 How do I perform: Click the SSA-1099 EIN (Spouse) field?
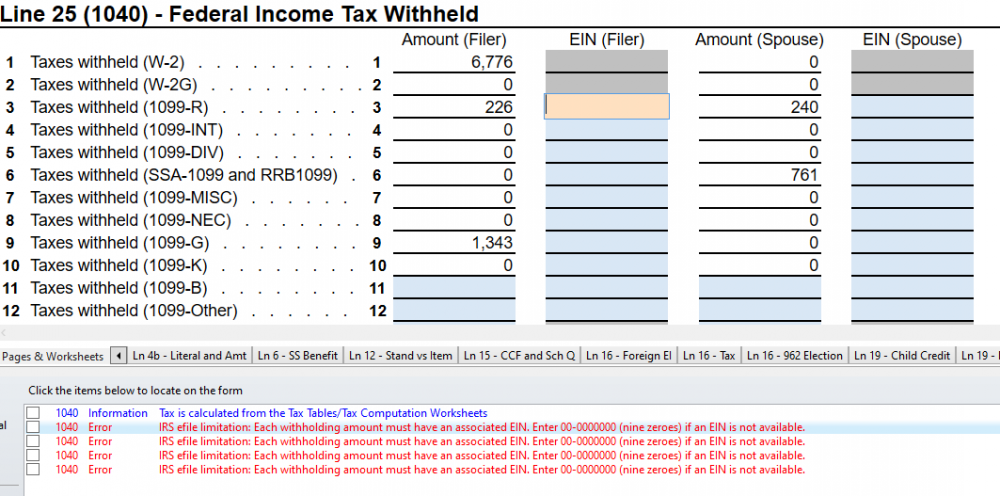point(913,175)
